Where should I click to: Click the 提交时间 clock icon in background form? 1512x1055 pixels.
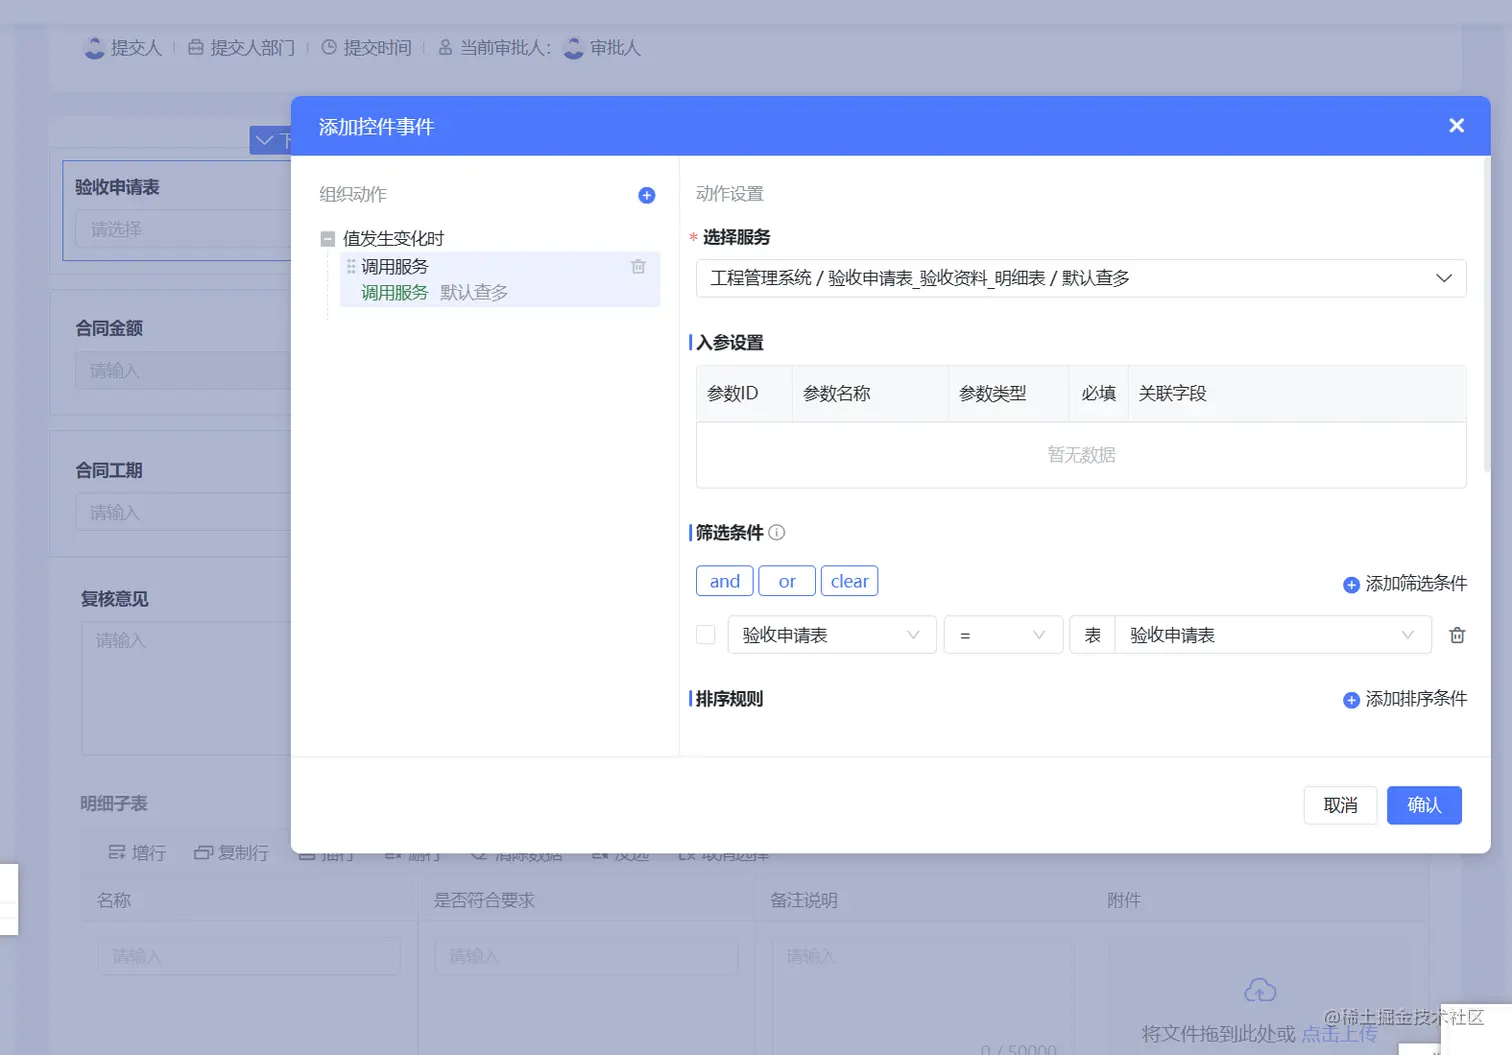[x=329, y=48]
